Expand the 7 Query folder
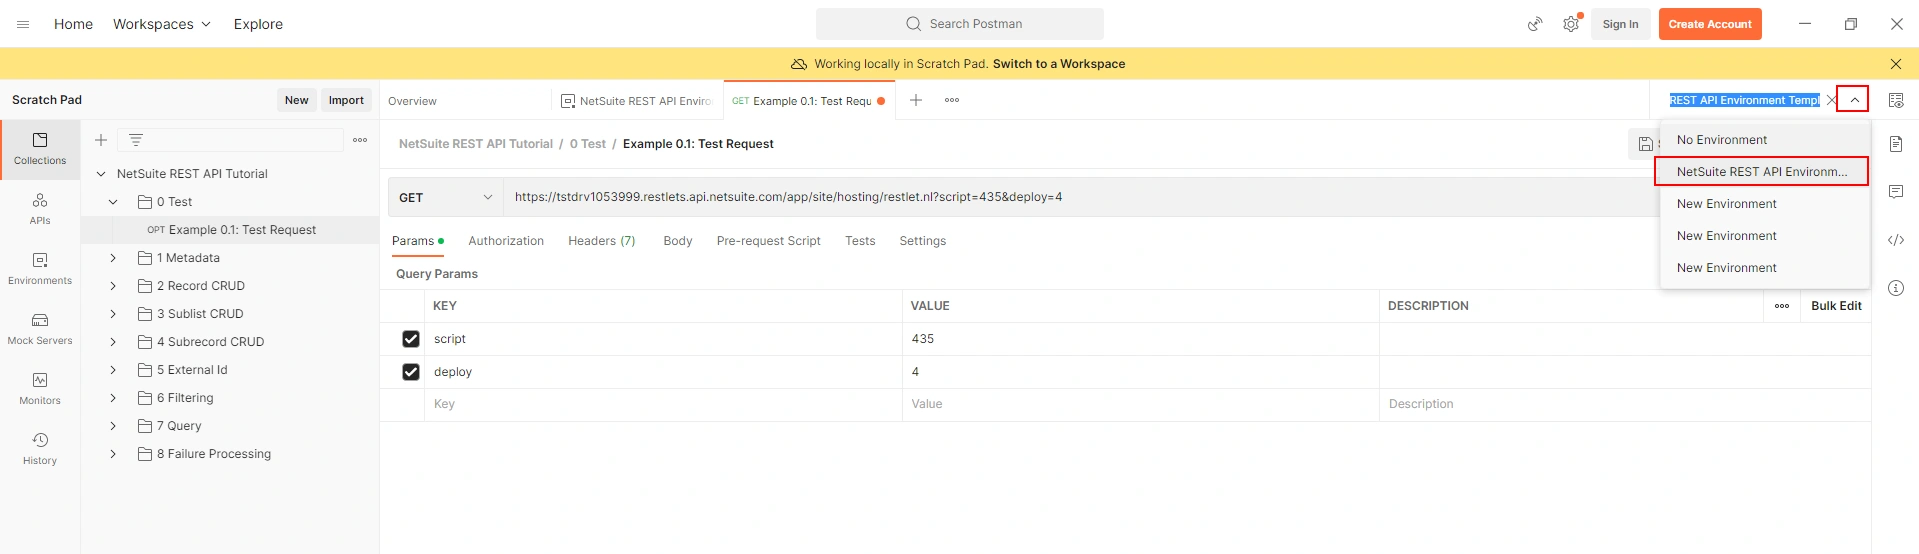Viewport: 1919px width, 554px height. (113, 426)
